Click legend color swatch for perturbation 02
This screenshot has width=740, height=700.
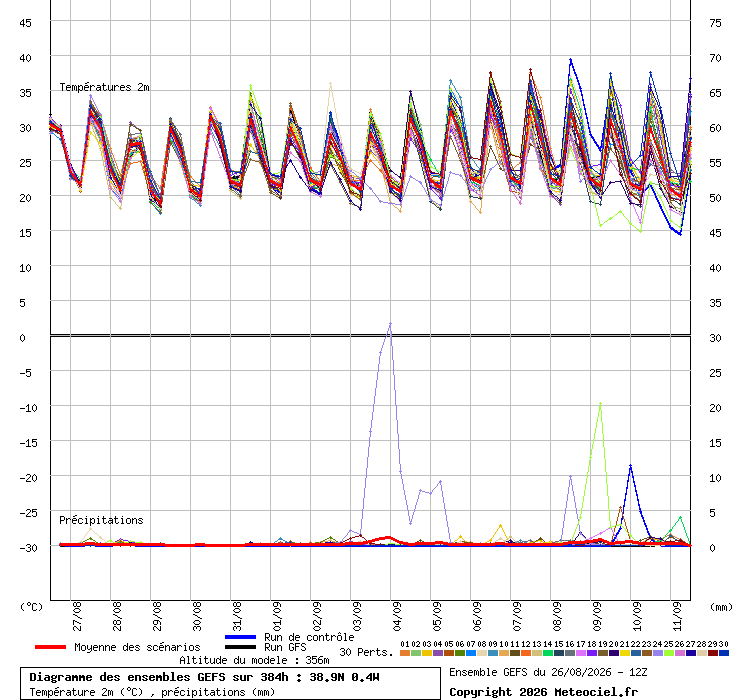tap(416, 653)
